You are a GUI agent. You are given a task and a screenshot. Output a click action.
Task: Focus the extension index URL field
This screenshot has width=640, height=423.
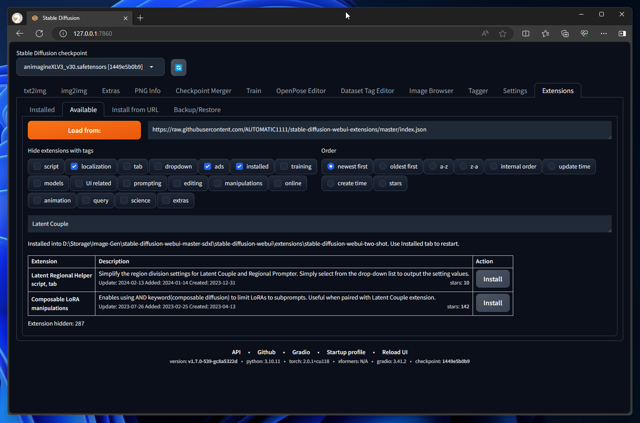click(380, 130)
